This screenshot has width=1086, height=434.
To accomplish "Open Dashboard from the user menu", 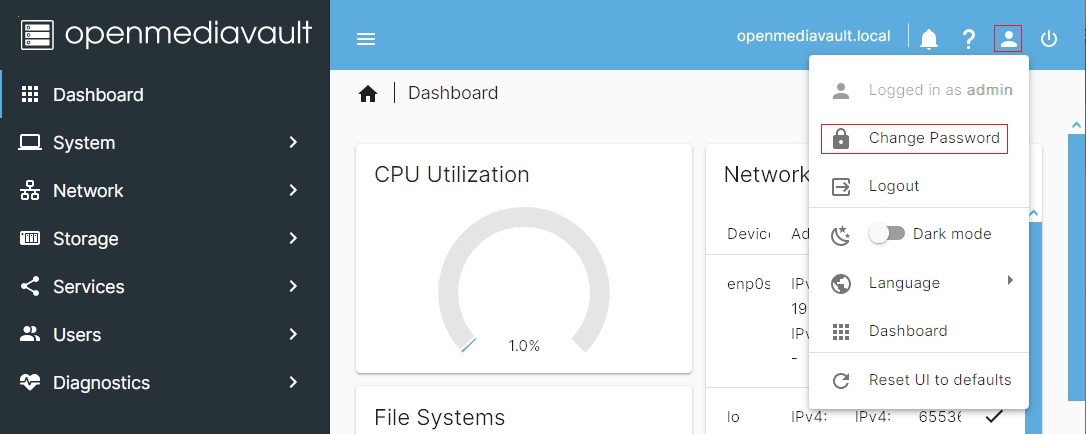I will tap(907, 331).
